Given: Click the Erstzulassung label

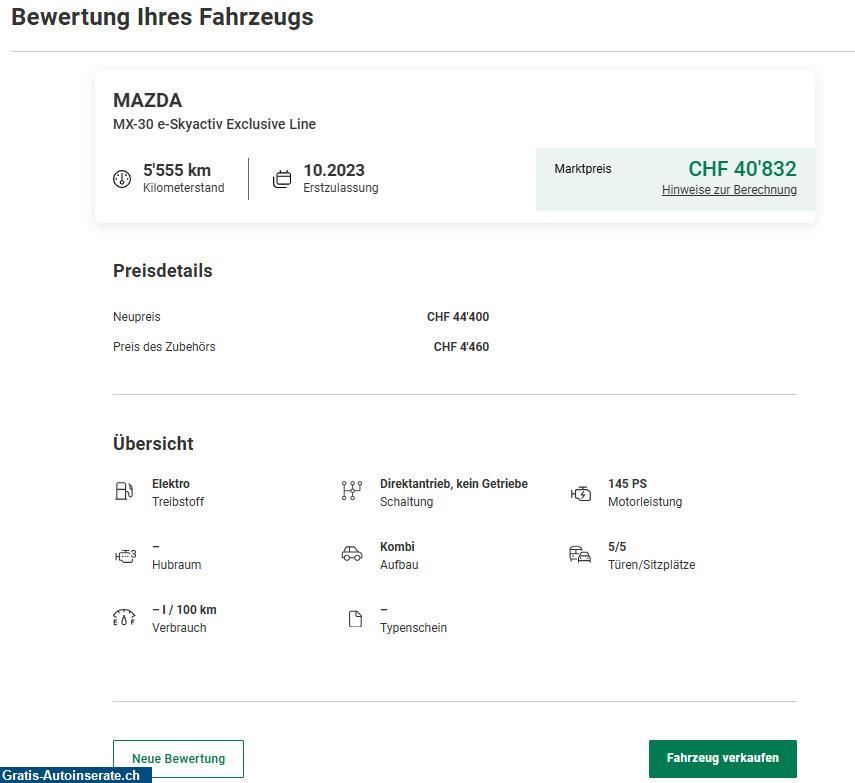Looking at the screenshot, I should click(x=341, y=188).
